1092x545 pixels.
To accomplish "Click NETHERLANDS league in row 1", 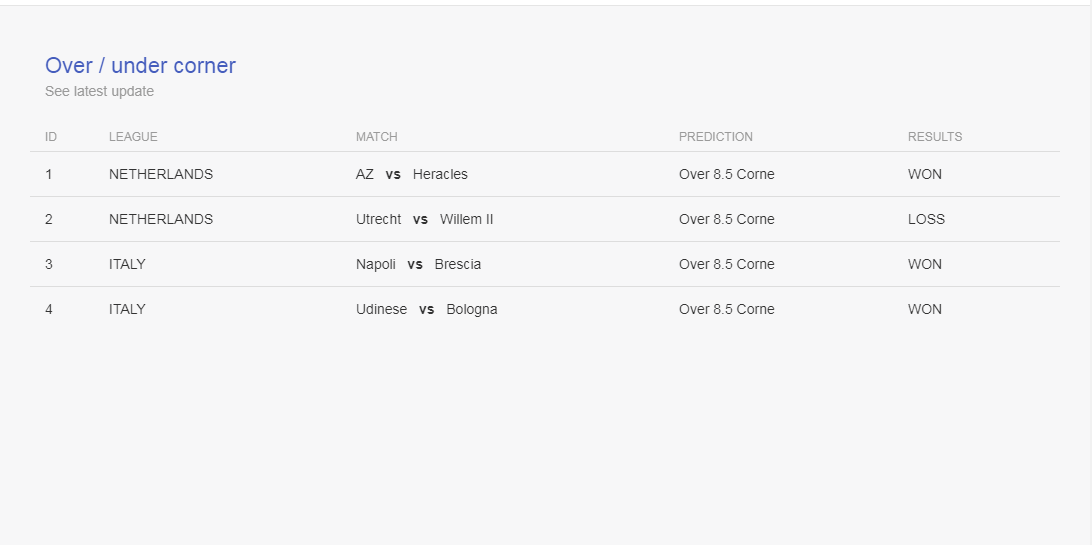I will pyautogui.click(x=161, y=174).
